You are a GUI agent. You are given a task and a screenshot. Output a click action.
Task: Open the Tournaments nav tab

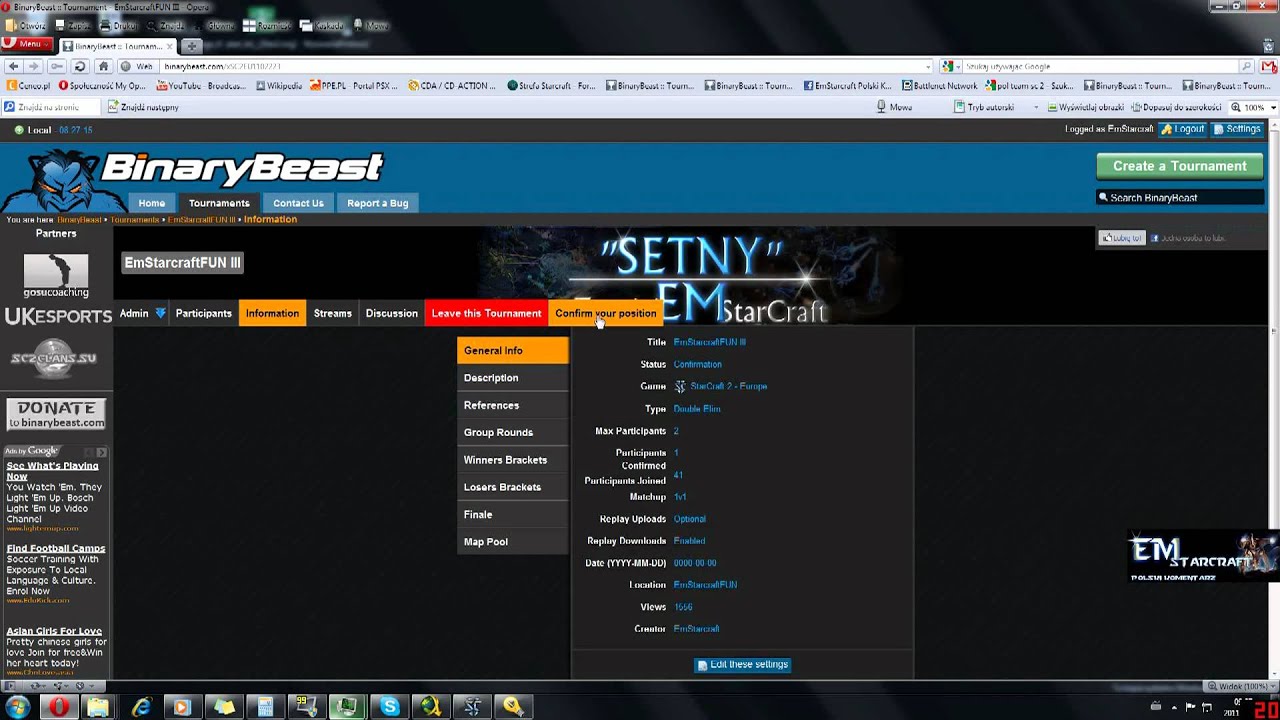tap(219, 203)
